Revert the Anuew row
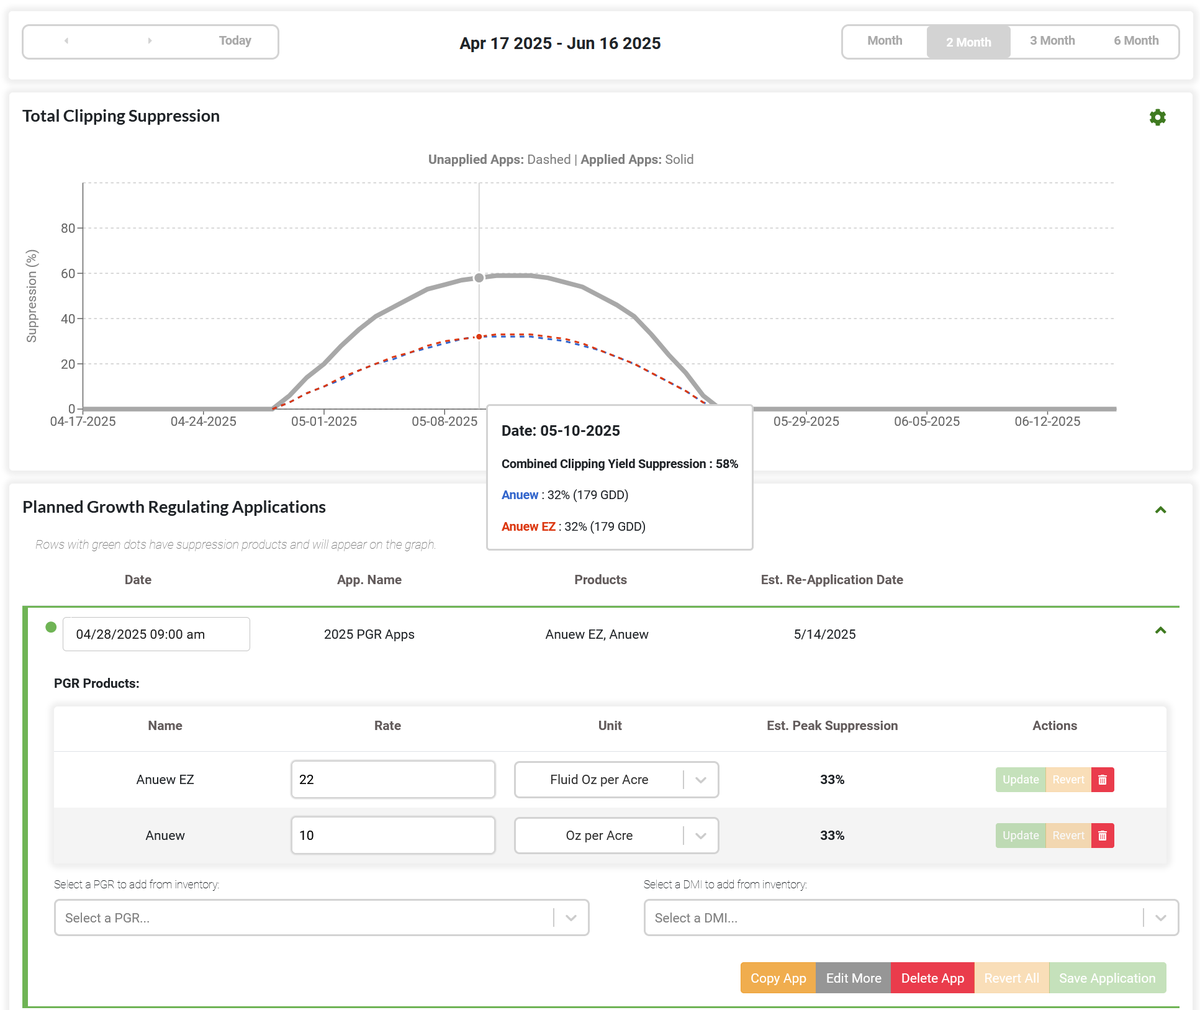 click(x=1068, y=836)
